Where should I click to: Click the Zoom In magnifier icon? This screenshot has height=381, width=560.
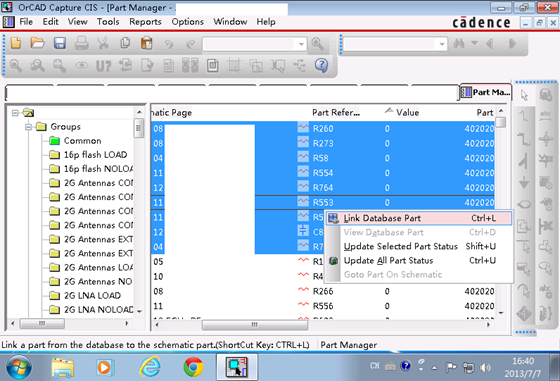15,65
